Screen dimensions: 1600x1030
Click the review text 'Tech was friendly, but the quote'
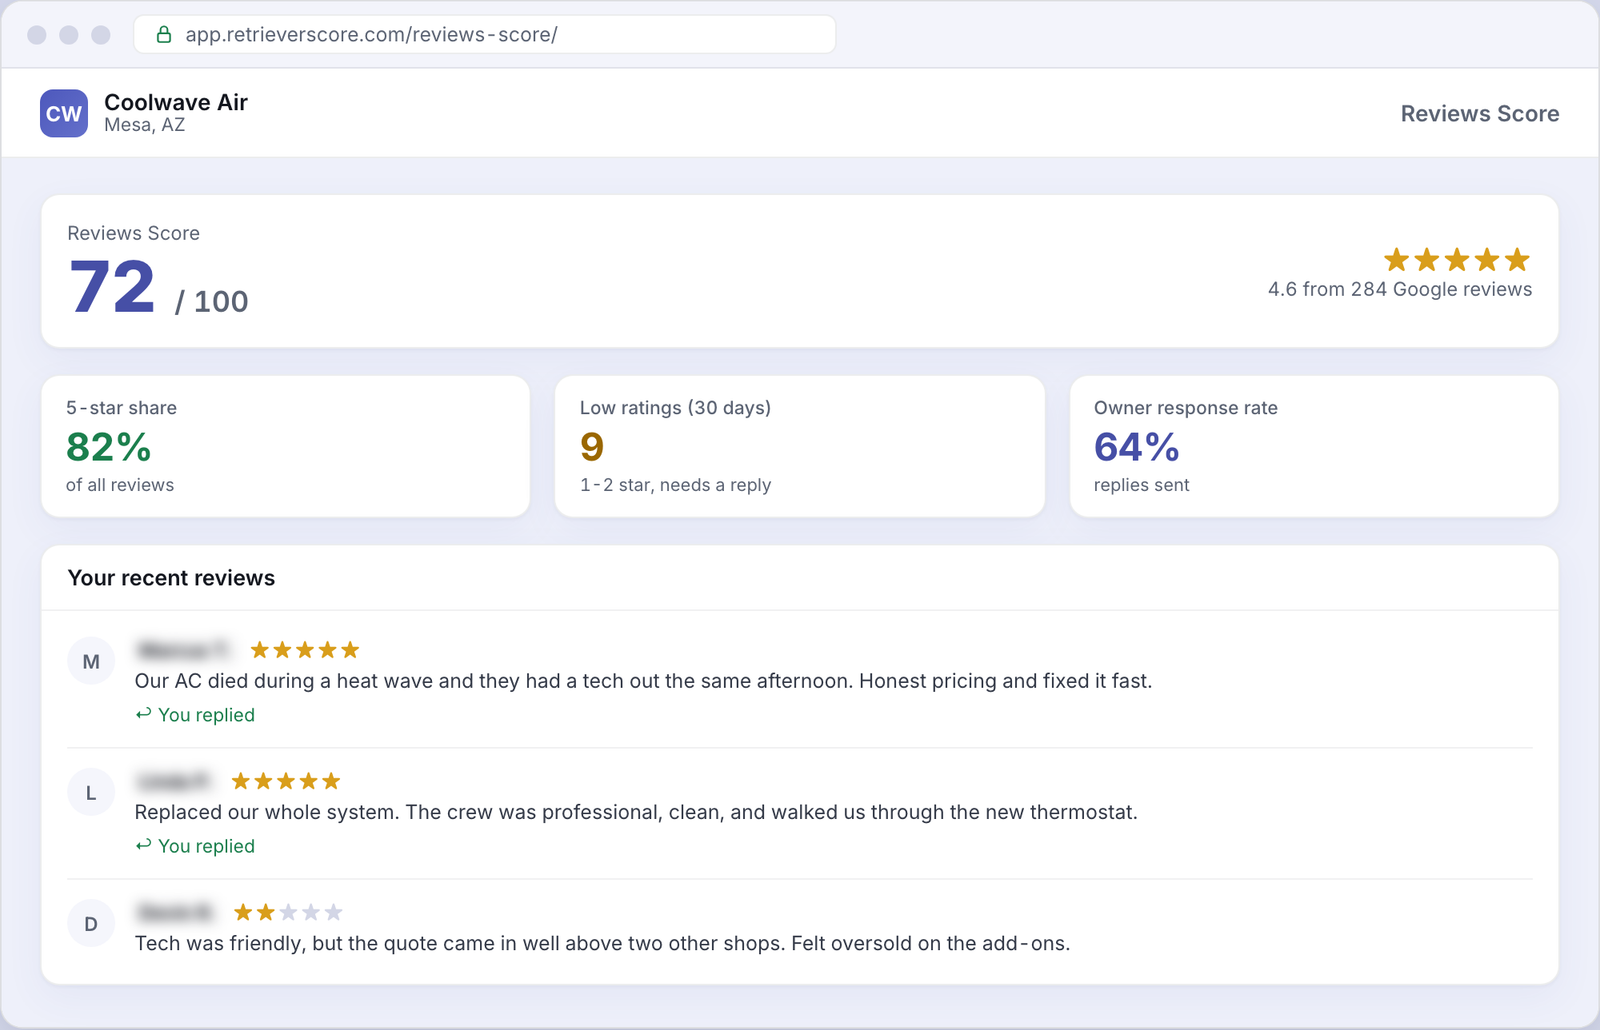[602, 943]
